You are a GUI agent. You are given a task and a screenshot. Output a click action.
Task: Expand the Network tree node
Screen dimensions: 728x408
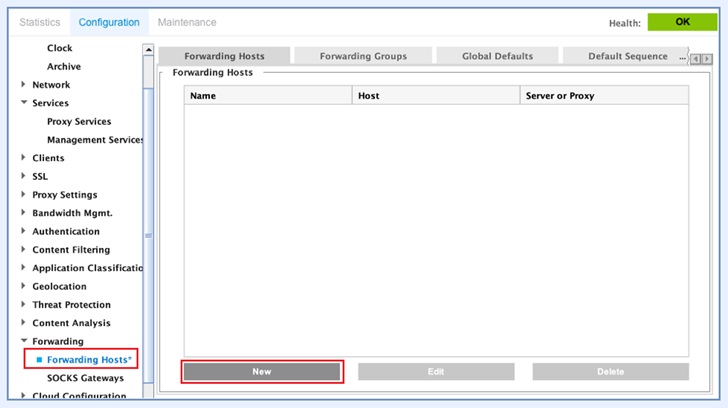point(23,85)
